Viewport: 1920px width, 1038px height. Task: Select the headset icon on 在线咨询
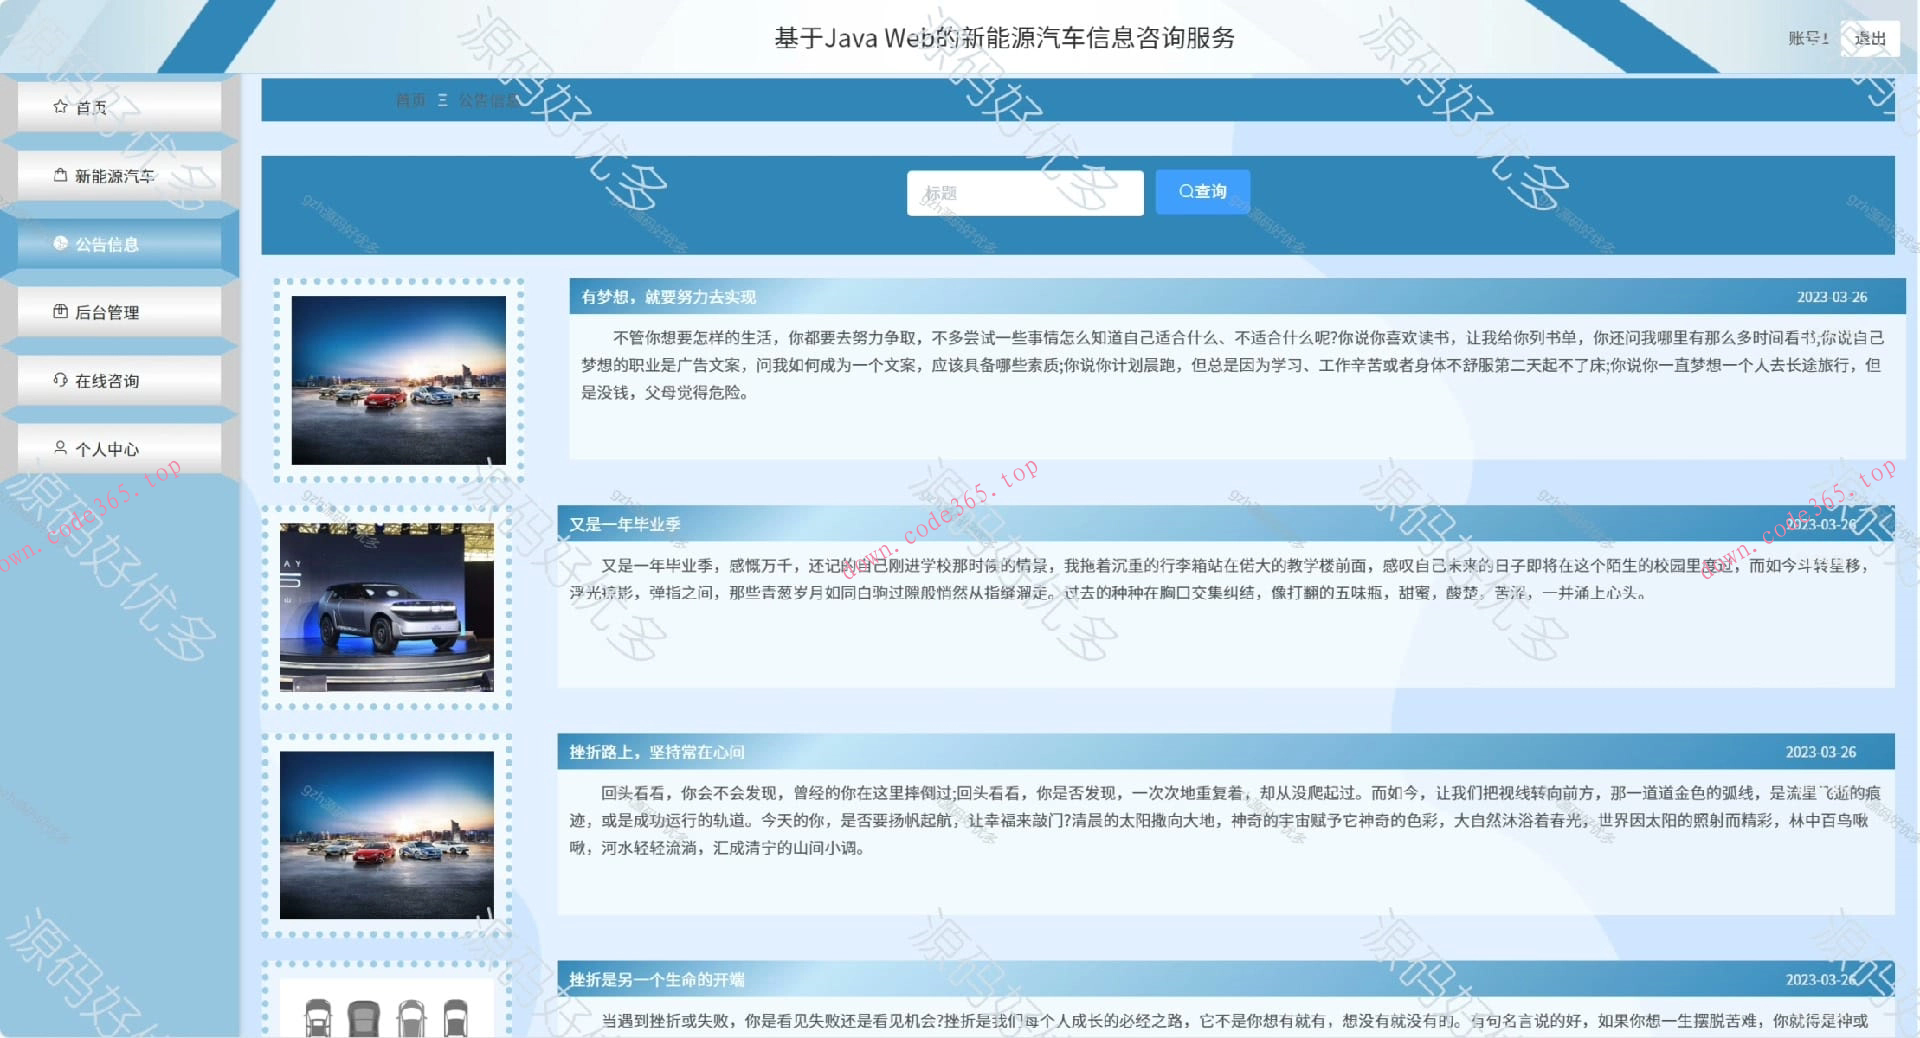point(60,381)
